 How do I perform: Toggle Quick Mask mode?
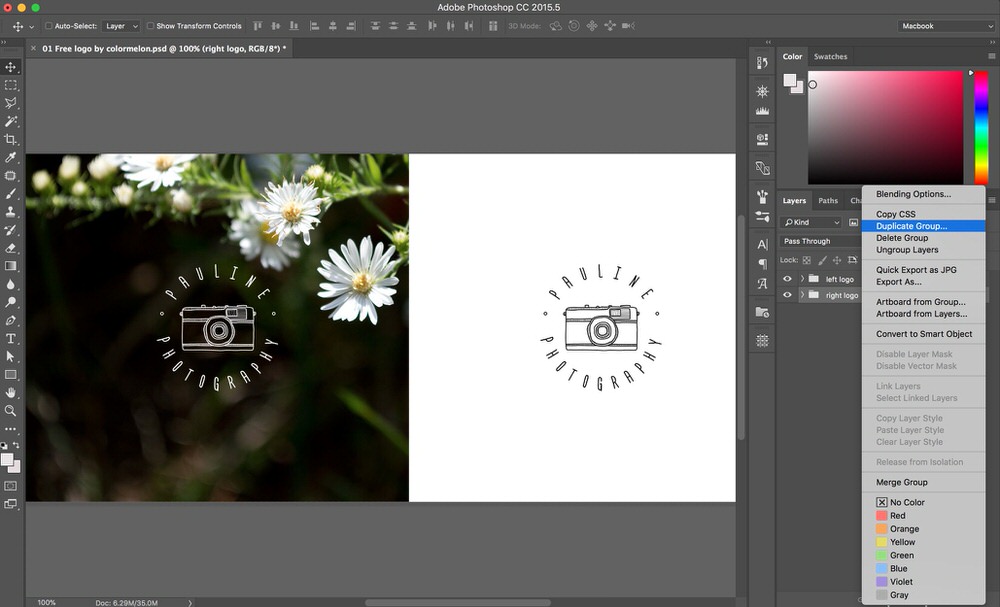pyautogui.click(x=11, y=486)
